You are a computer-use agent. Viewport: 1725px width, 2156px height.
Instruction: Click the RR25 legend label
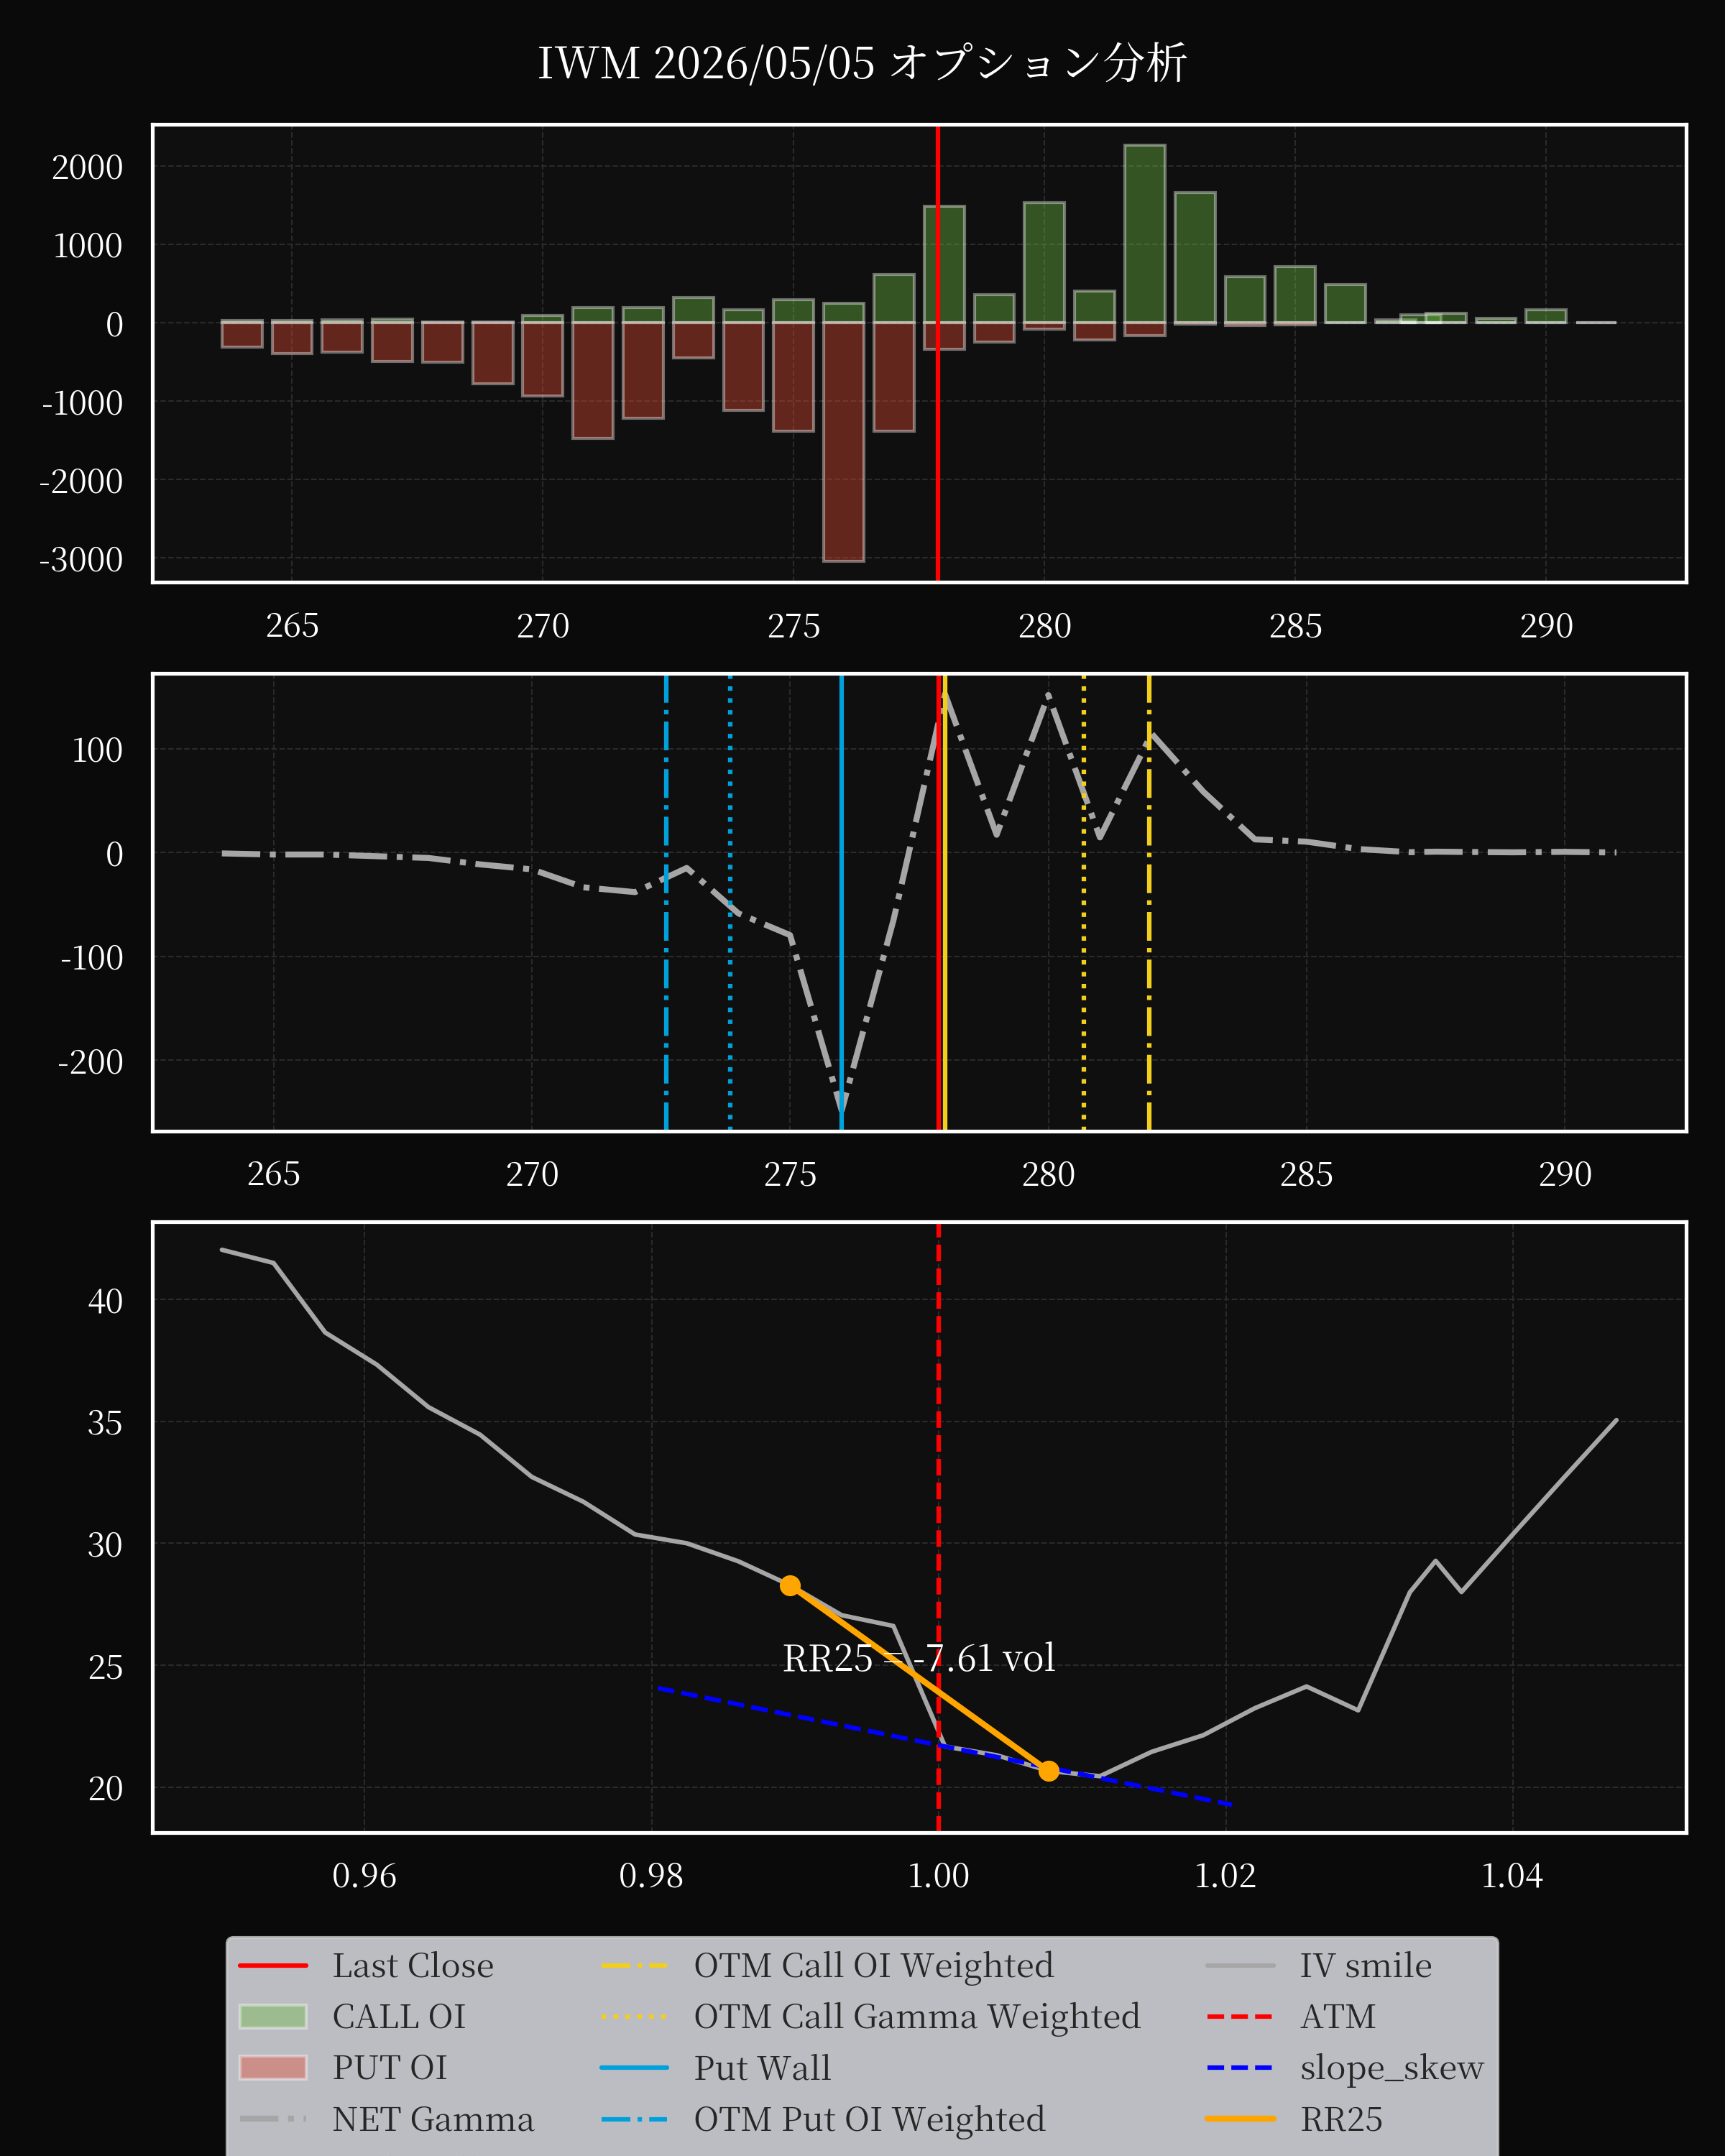[x=1341, y=2119]
